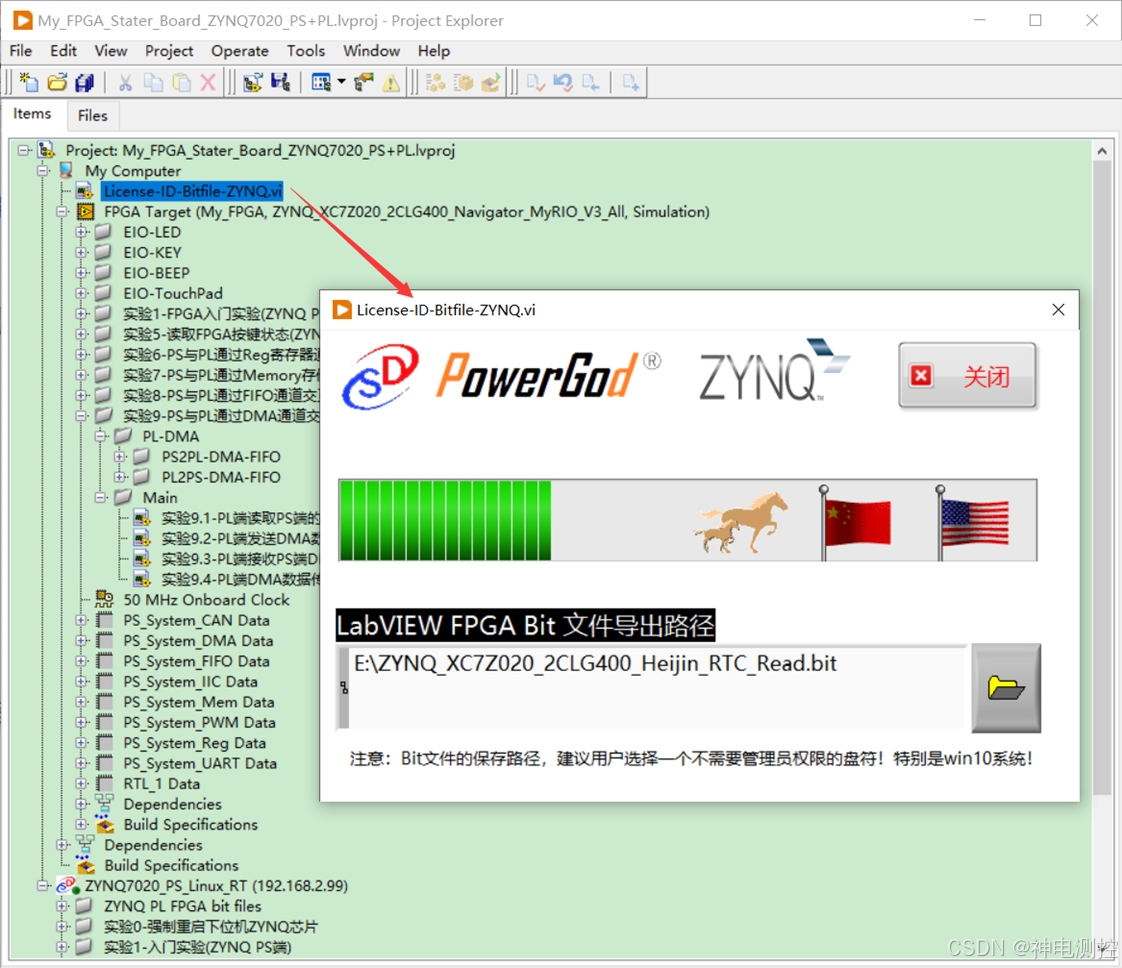This screenshot has height=968, width=1122.
Task: Close the License-ID-Bitfile-ZYNQ.vi dialog with X
Action: click(x=1058, y=310)
